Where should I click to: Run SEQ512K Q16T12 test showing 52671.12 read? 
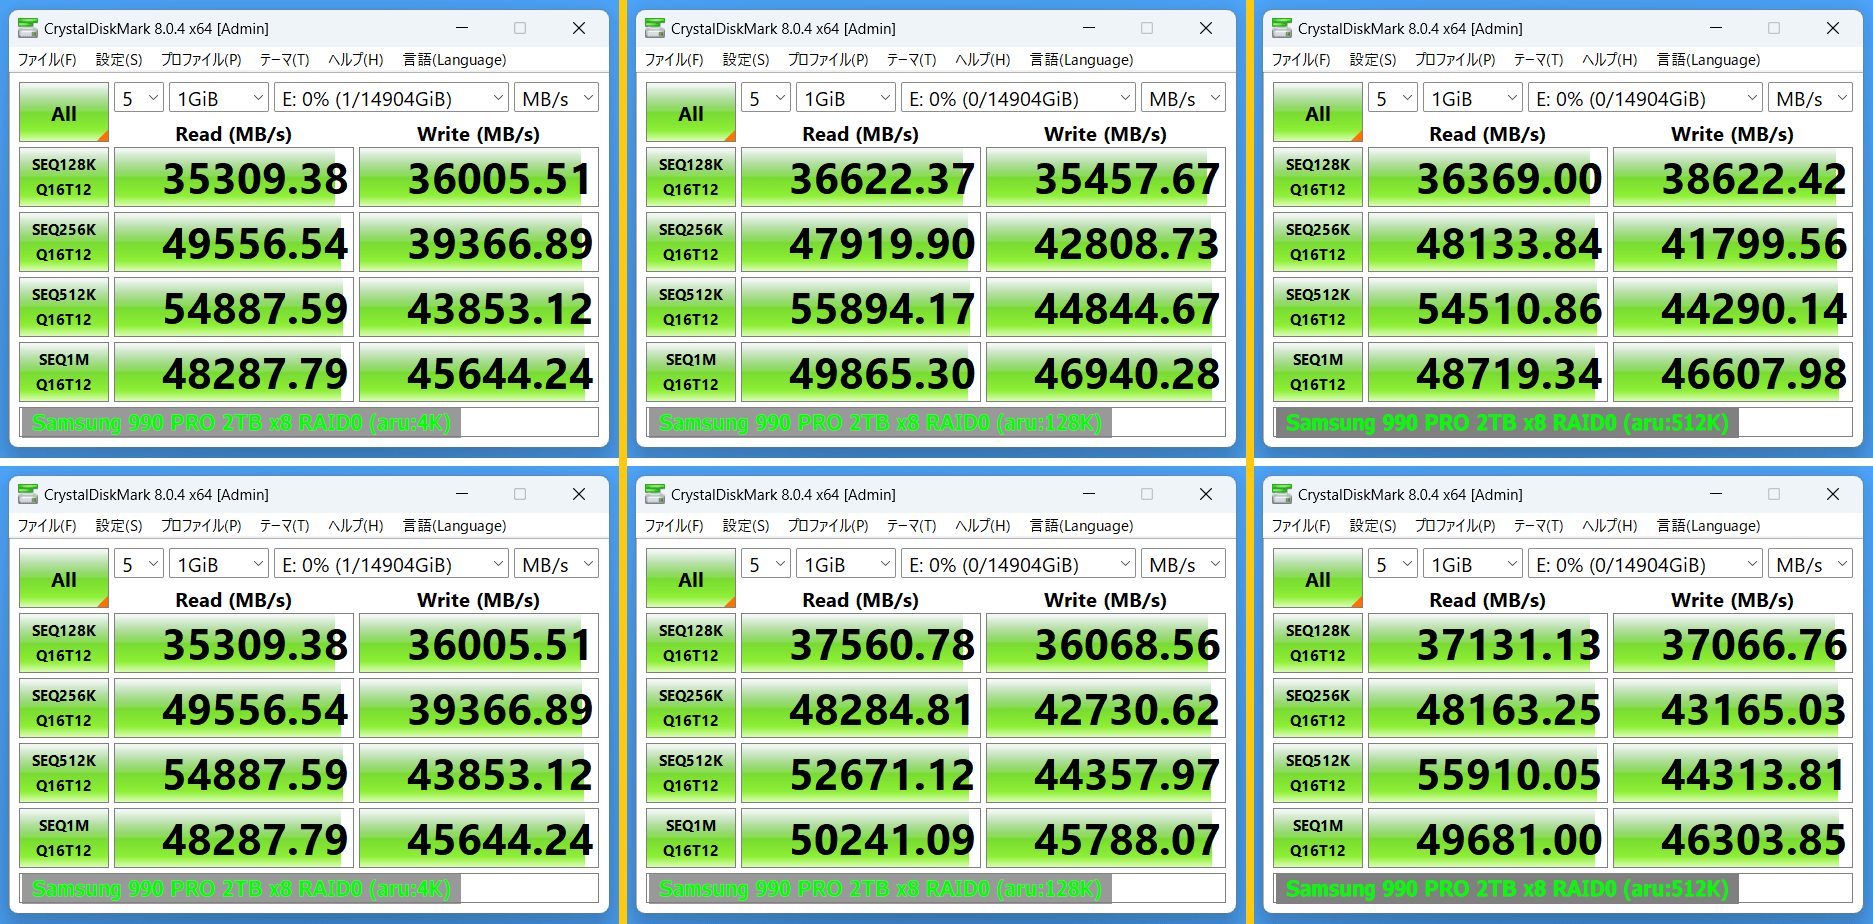click(x=691, y=773)
